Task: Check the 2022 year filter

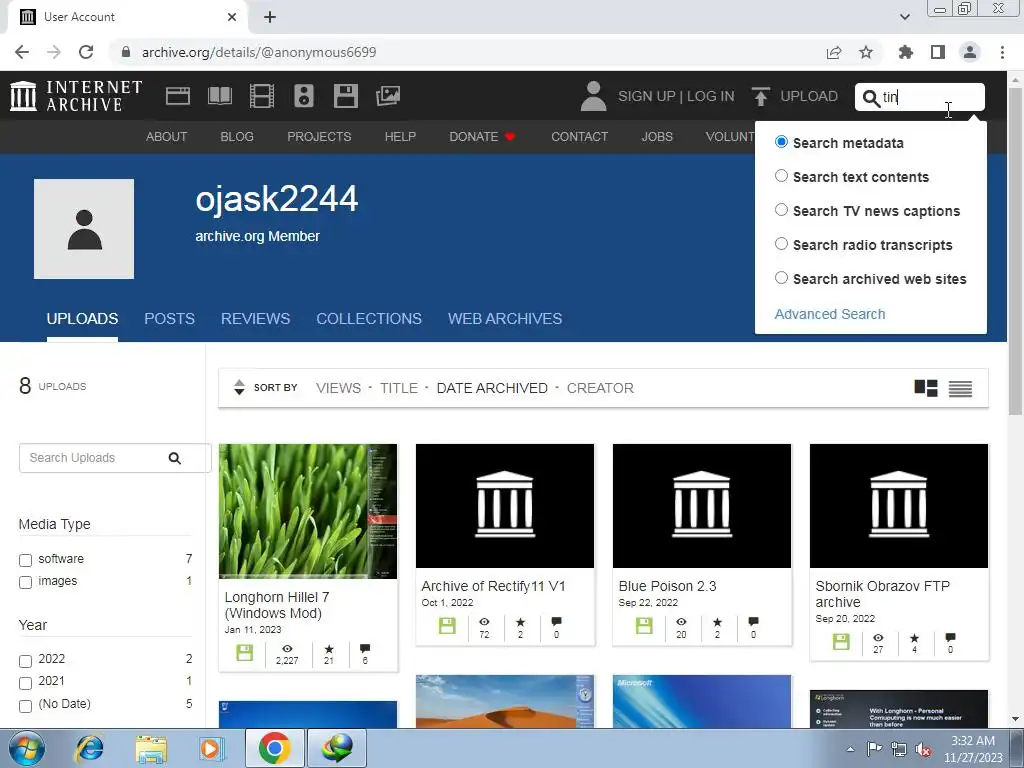Action: (25, 661)
